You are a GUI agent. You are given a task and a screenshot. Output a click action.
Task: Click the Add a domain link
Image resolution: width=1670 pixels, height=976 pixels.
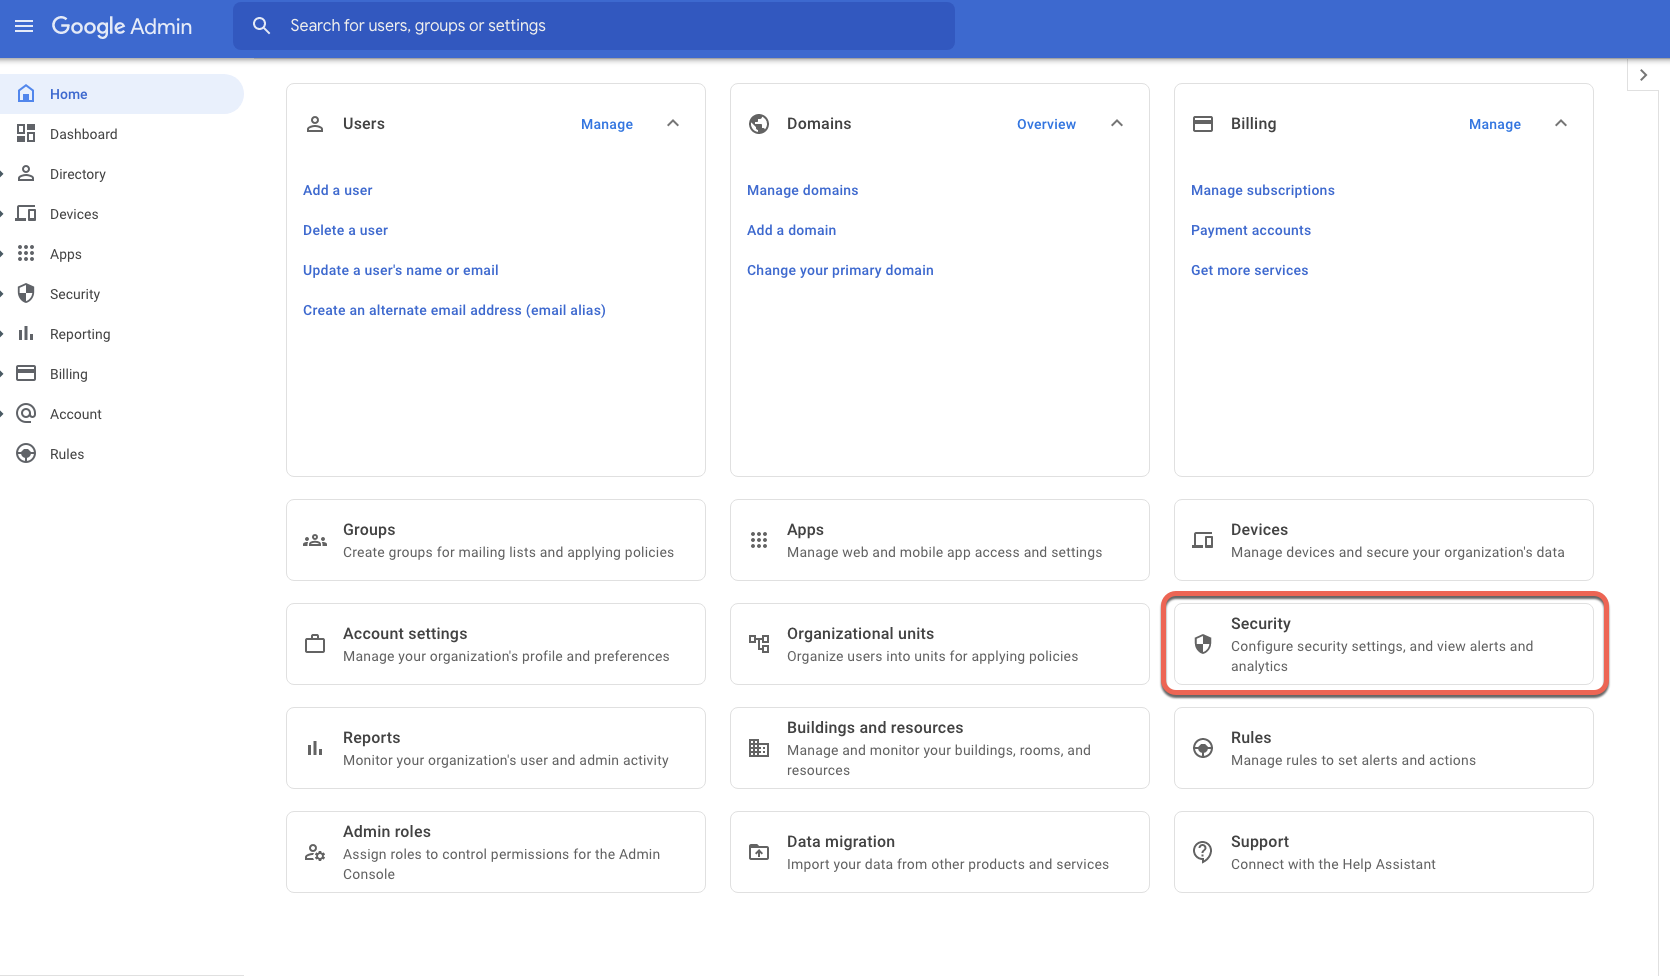tap(791, 230)
